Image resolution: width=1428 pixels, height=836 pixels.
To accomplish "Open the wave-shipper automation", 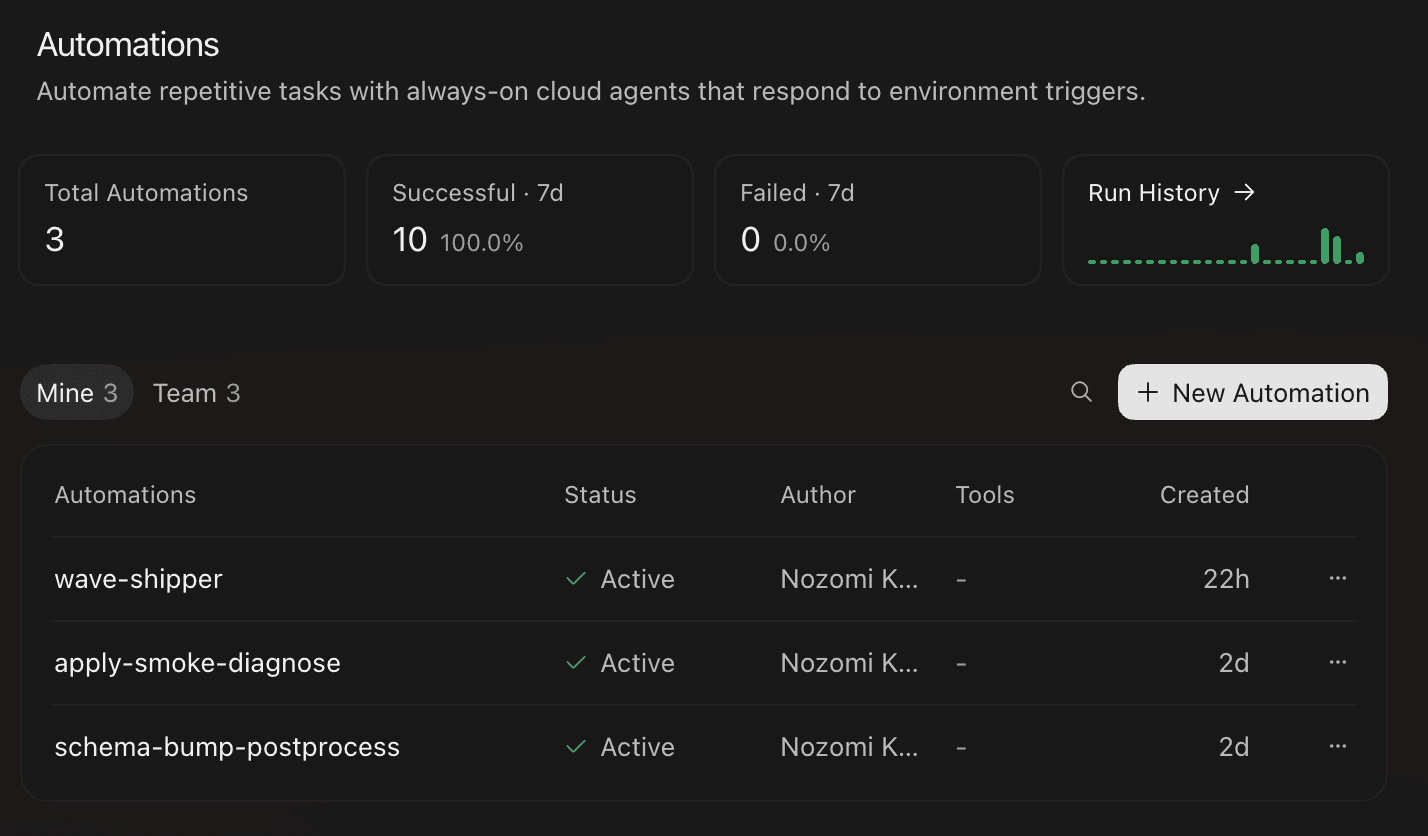I will pos(138,579).
